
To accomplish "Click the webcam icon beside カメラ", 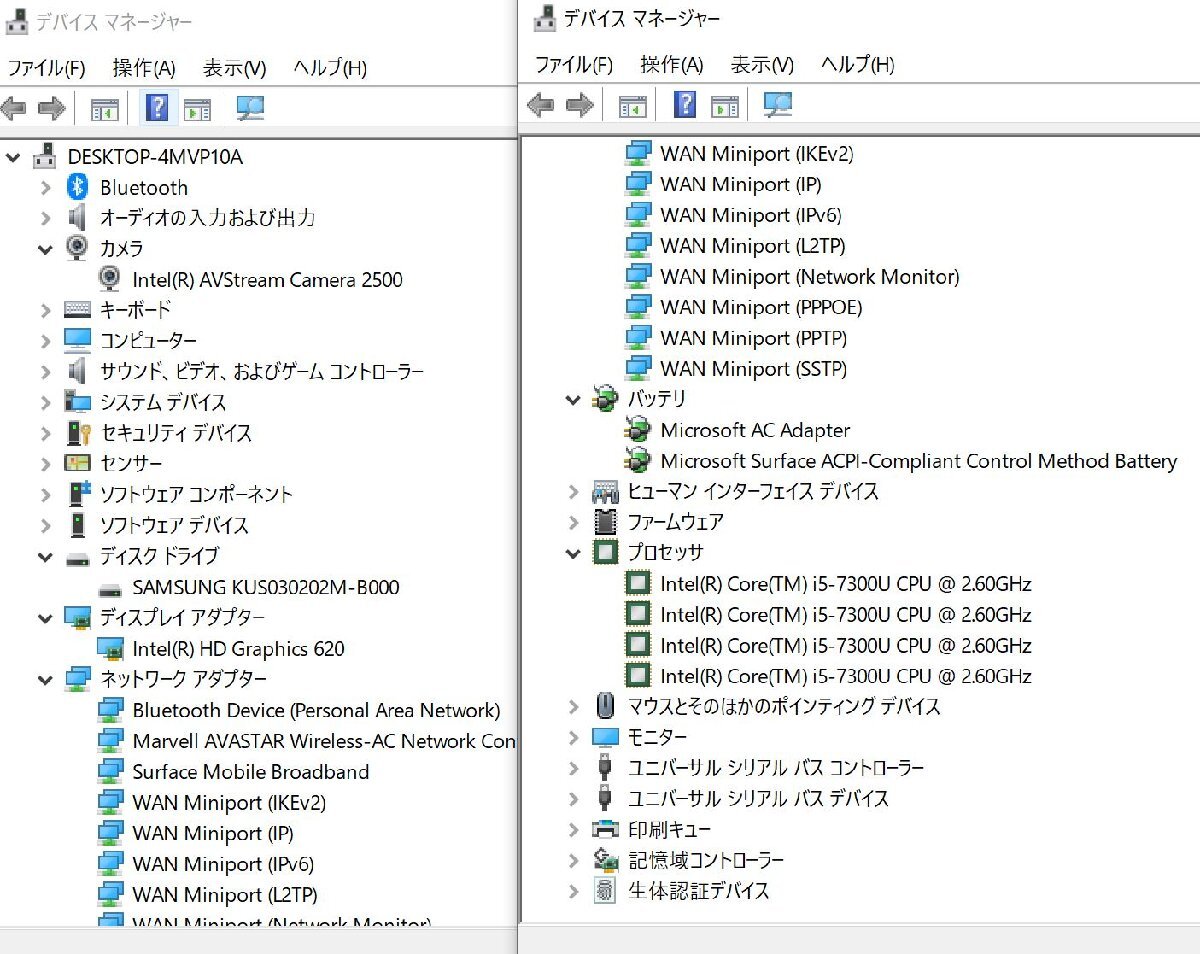I will point(77,247).
